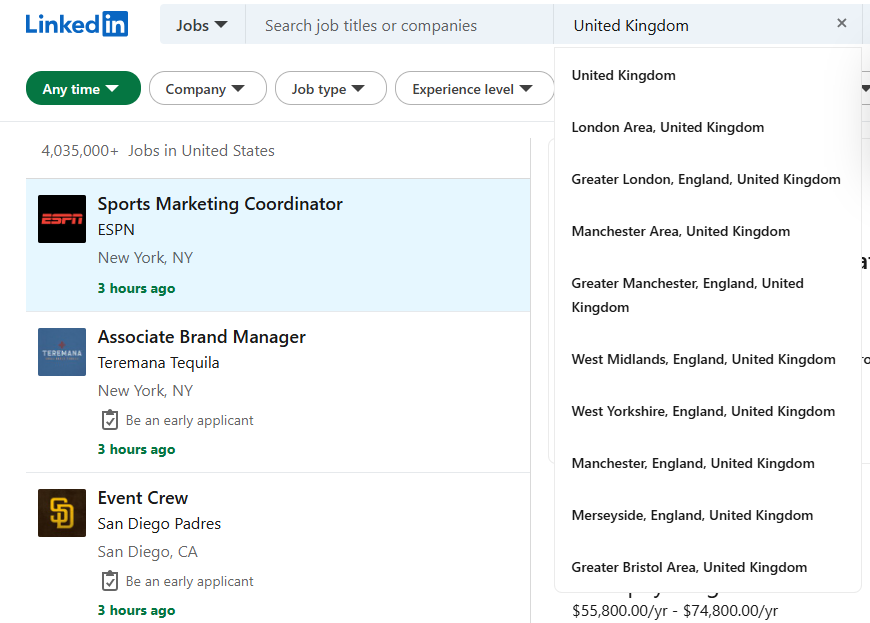870x623 pixels.
Task: Pick West Midlands, England suggestion
Action: click(707, 359)
